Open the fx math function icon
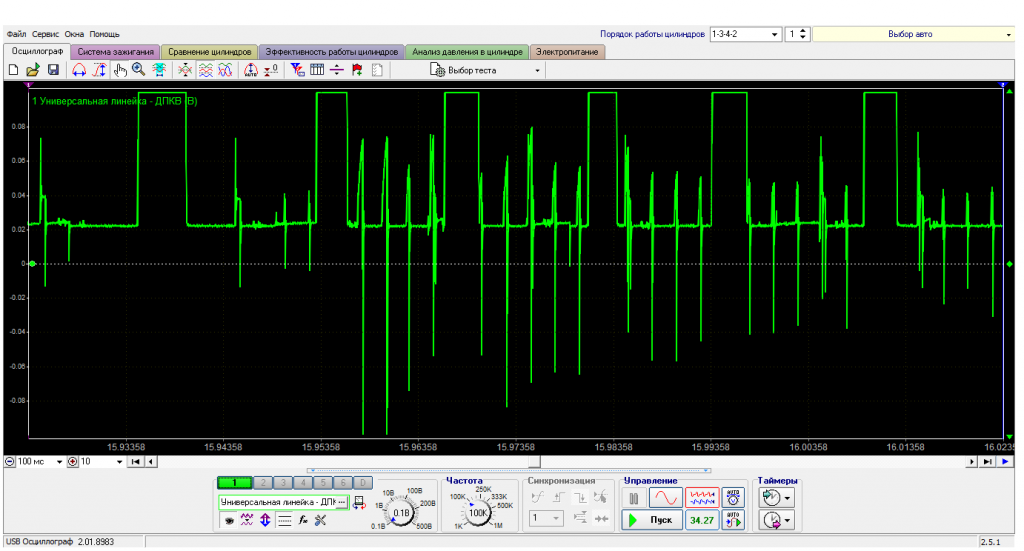The width and height of the screenshot is (1024, 551). 303,520
